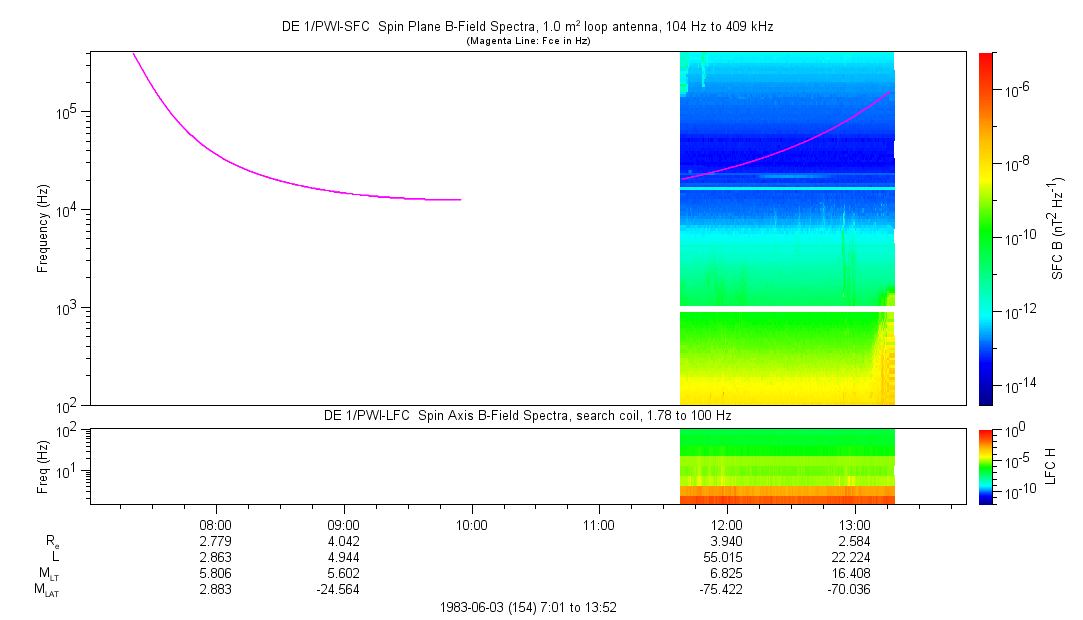The image size is (1083, 620).
Task: Click the Magenta Line legend subtitle
Action: pyautogui.click(x=528, y=41)
